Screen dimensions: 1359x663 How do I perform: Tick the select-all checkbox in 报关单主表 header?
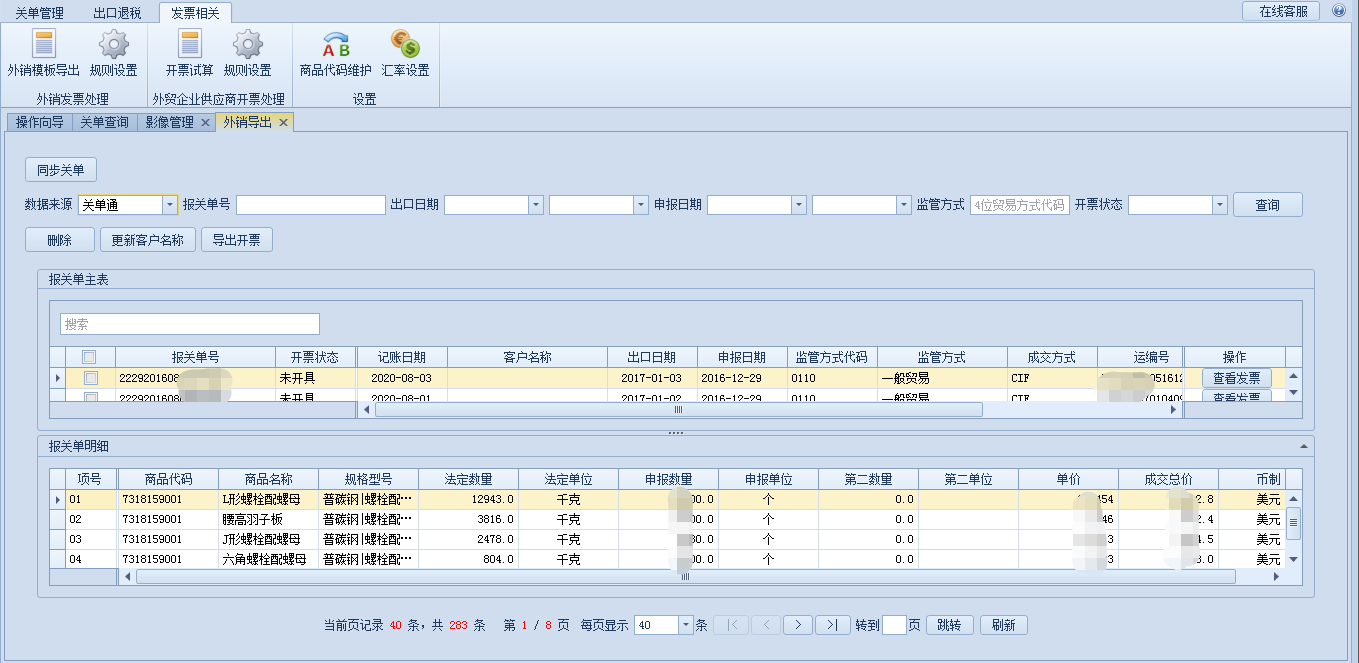[x=90, y=357]
